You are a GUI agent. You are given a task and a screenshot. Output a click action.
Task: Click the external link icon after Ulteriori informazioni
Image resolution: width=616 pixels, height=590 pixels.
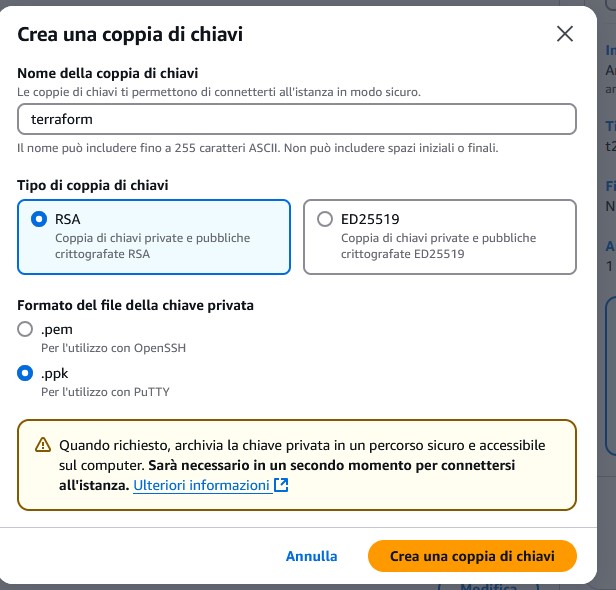click(281, 485)
